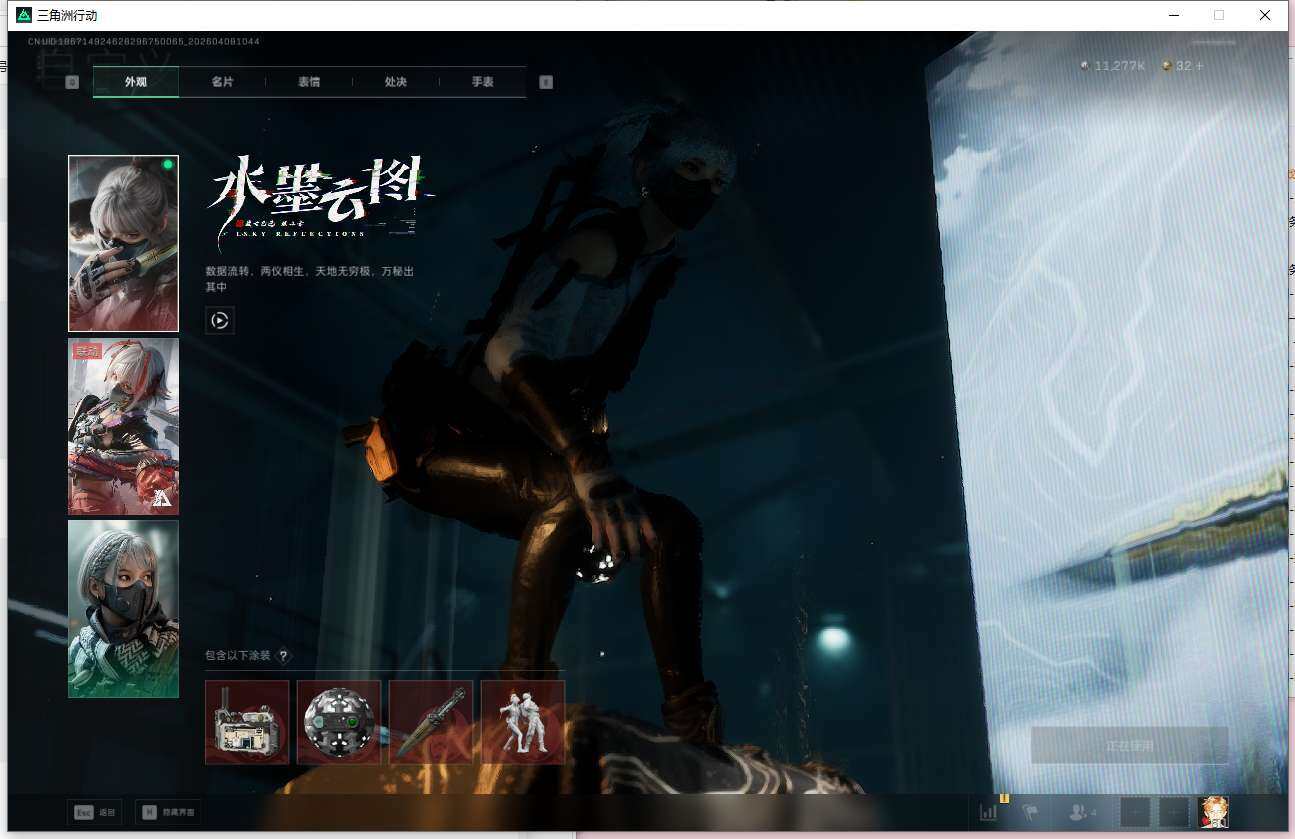Open the player avatar profile
This screenshot has width=1295, height=839.
pos(1214,812)
